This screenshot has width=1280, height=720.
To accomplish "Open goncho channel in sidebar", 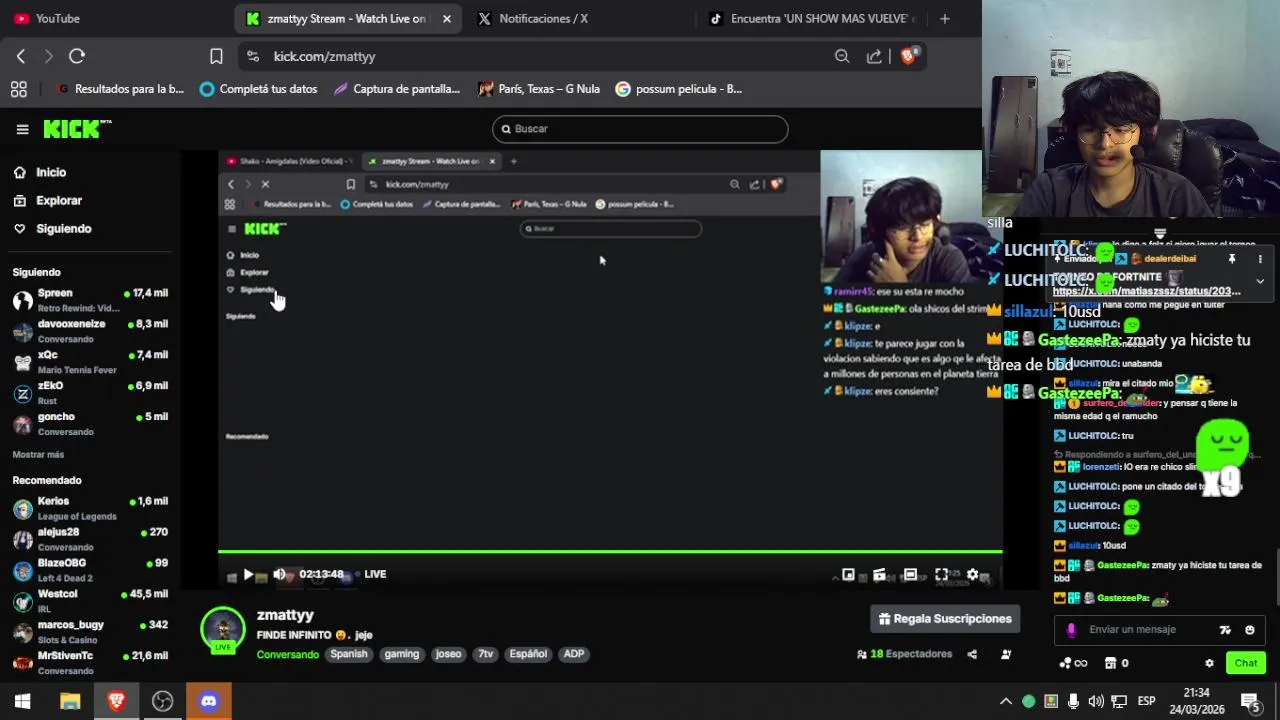I will (90, 424).
